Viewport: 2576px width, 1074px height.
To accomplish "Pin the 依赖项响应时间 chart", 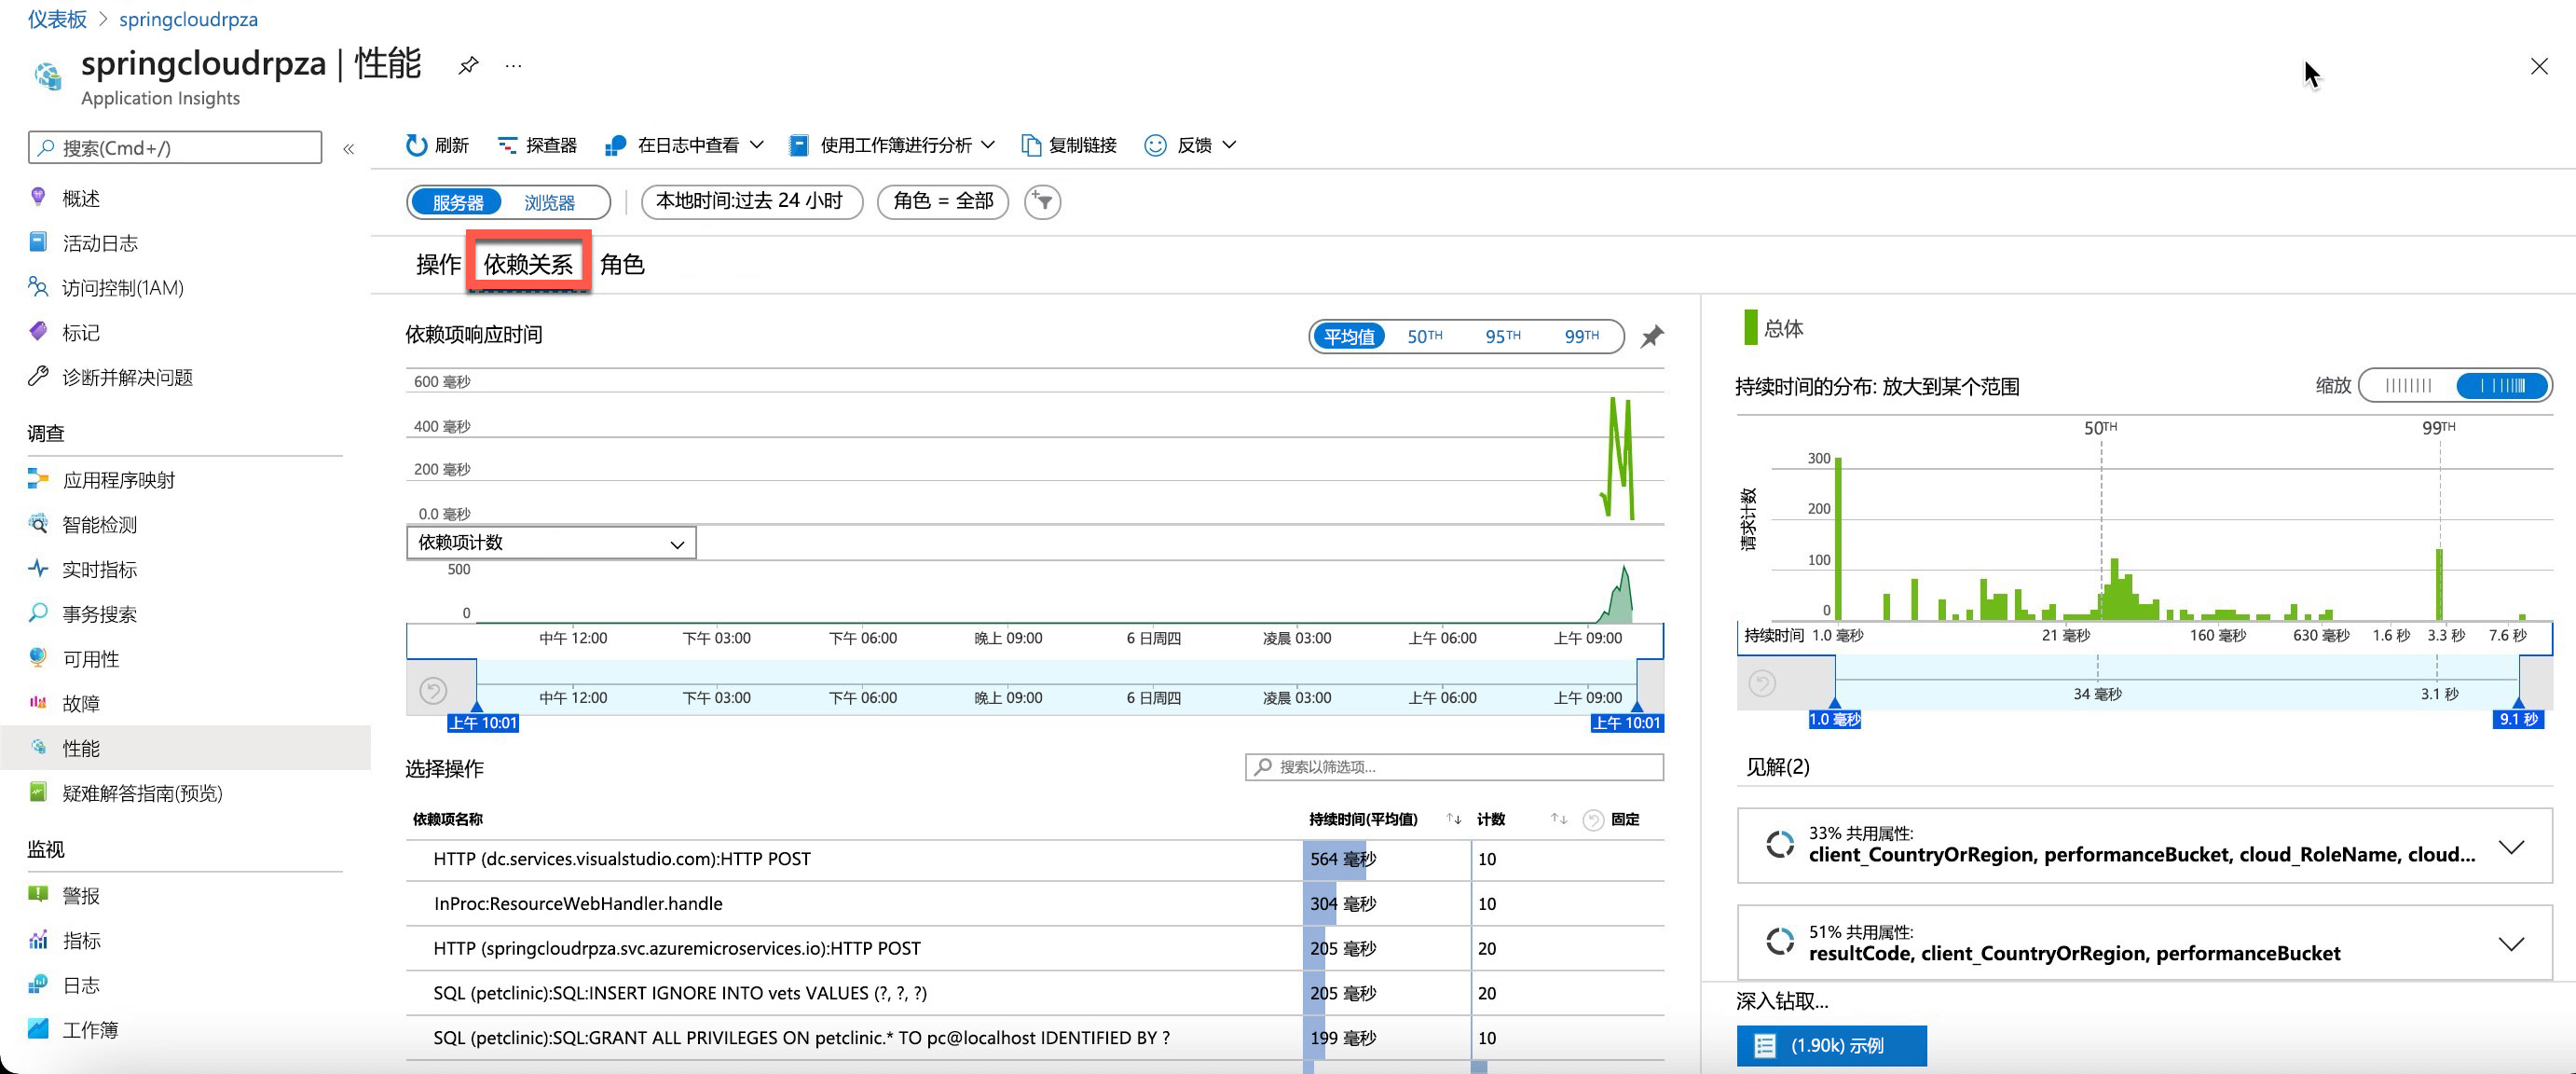I will 1652,337.
